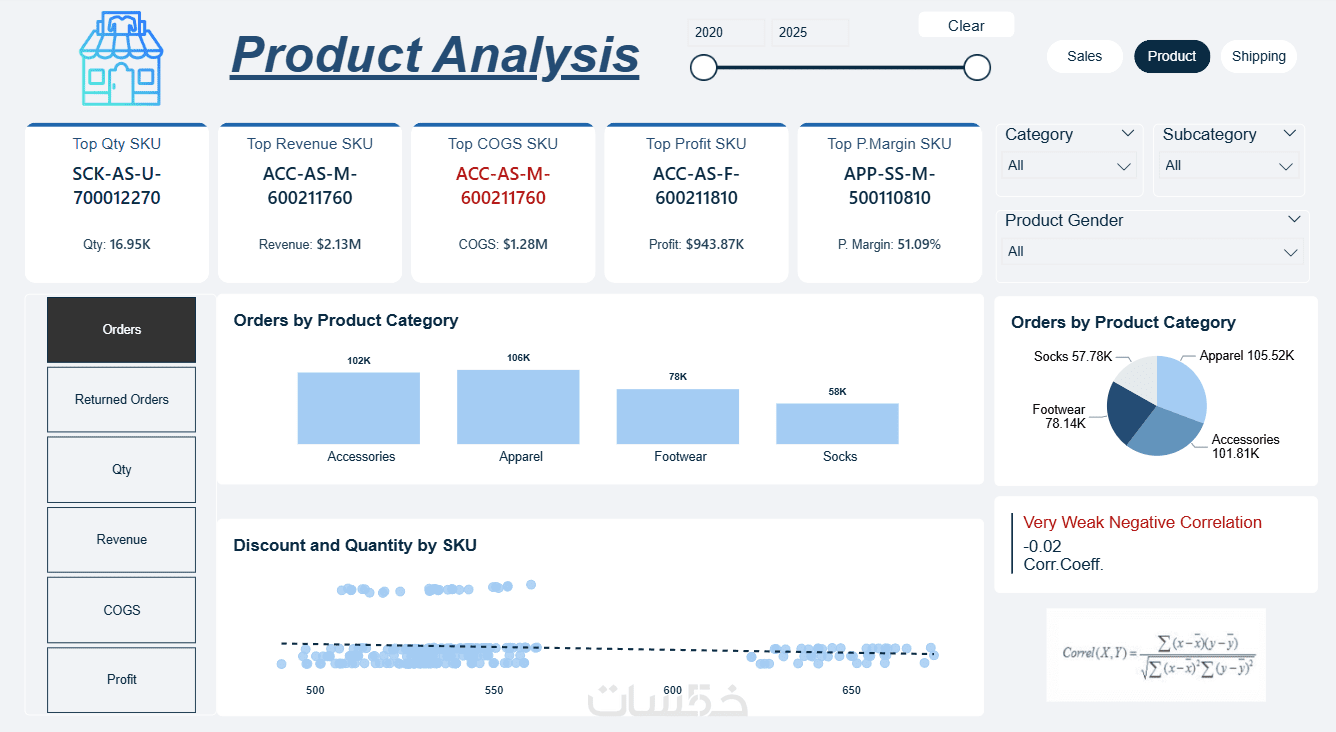Click the Accessories bar in the chart
The height and width of the screenshot is (732, 1336).
(358, 408)
